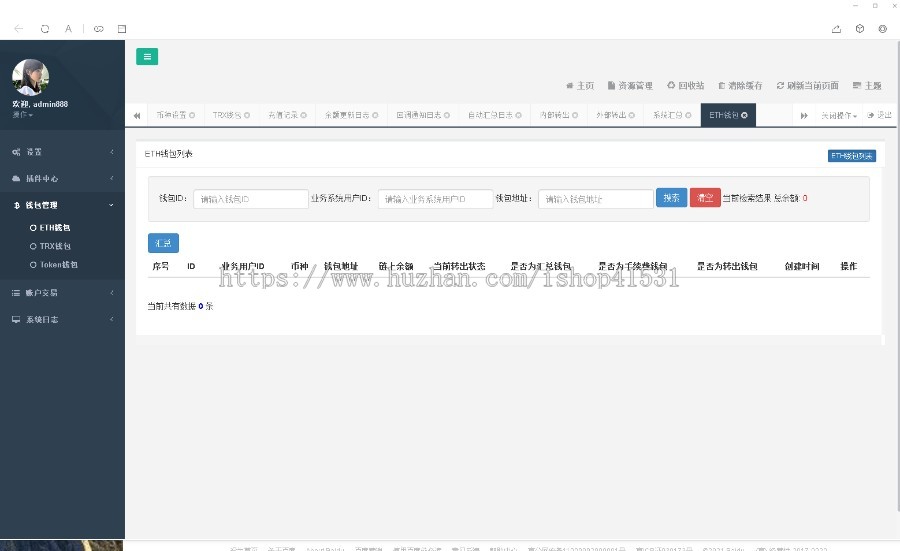Click 清除缓存 clear cache

[x=740, y=86]
